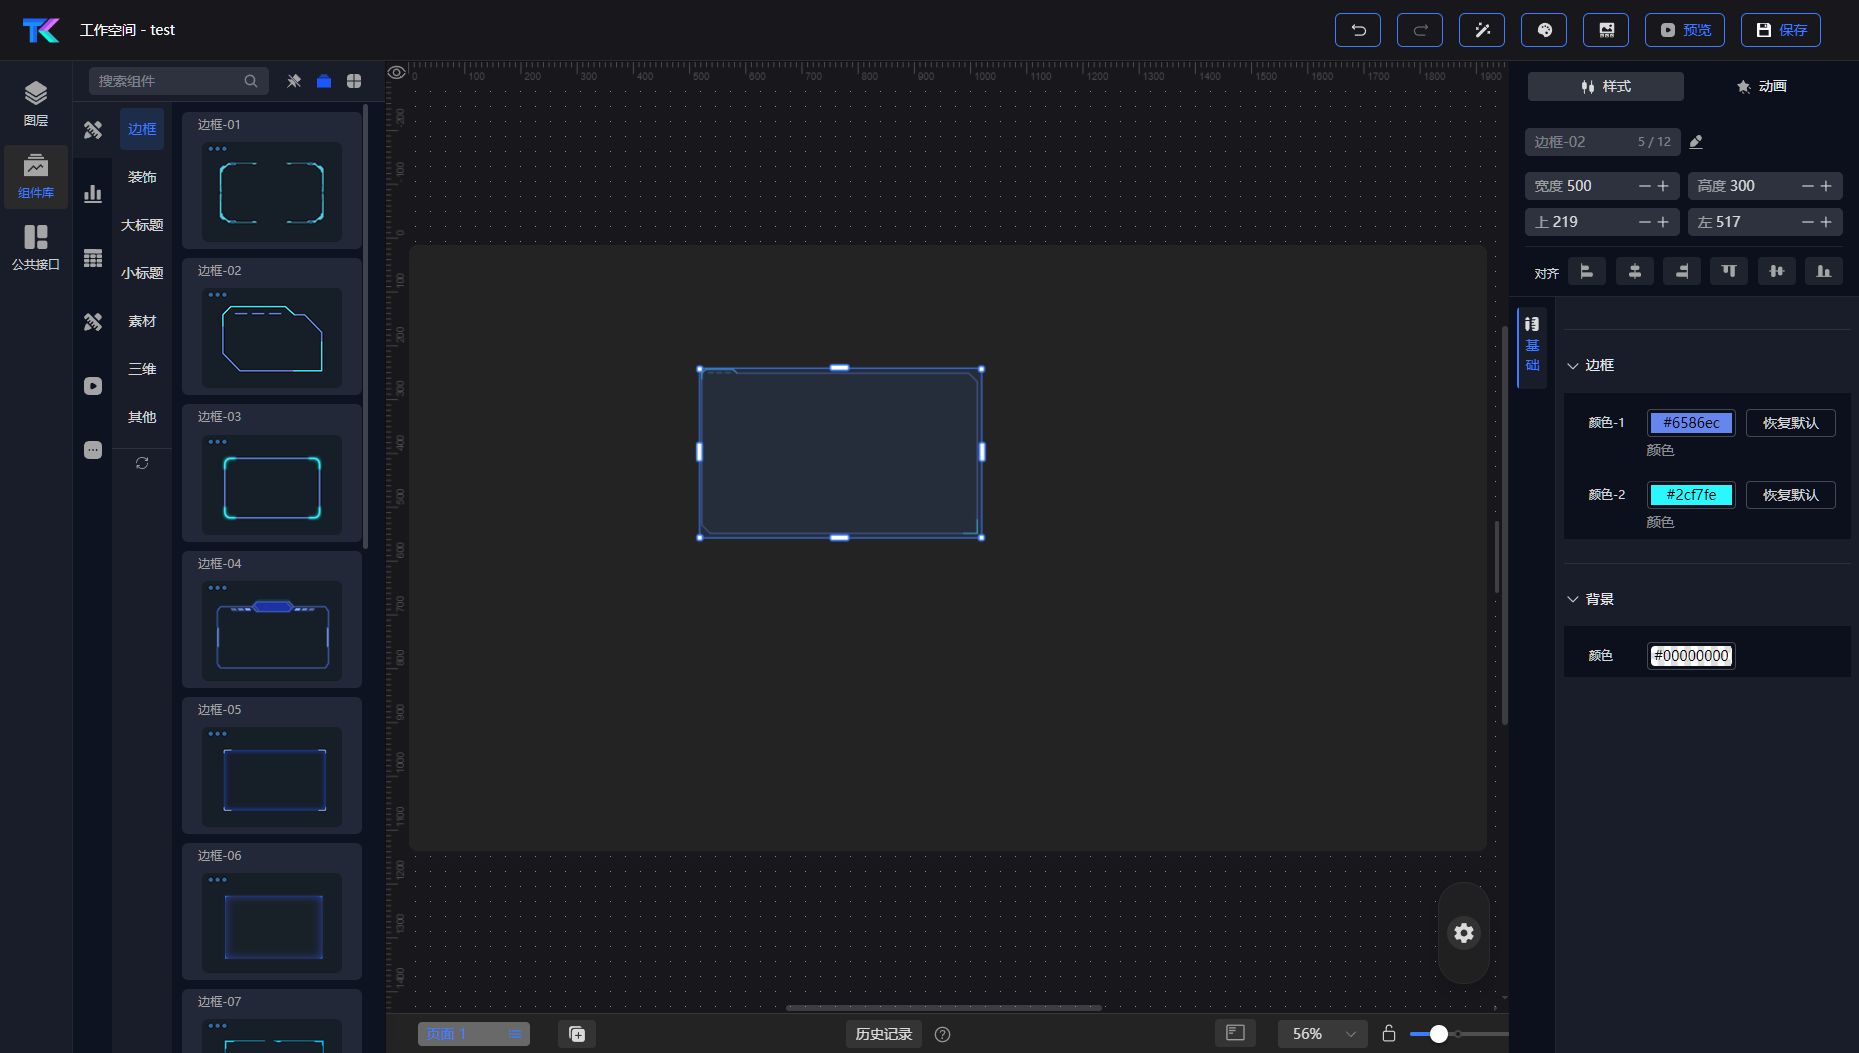This screenshot has width=1859, height=1053.
Task: Increase 宽度 width with plus
Action: (1663, 186)
